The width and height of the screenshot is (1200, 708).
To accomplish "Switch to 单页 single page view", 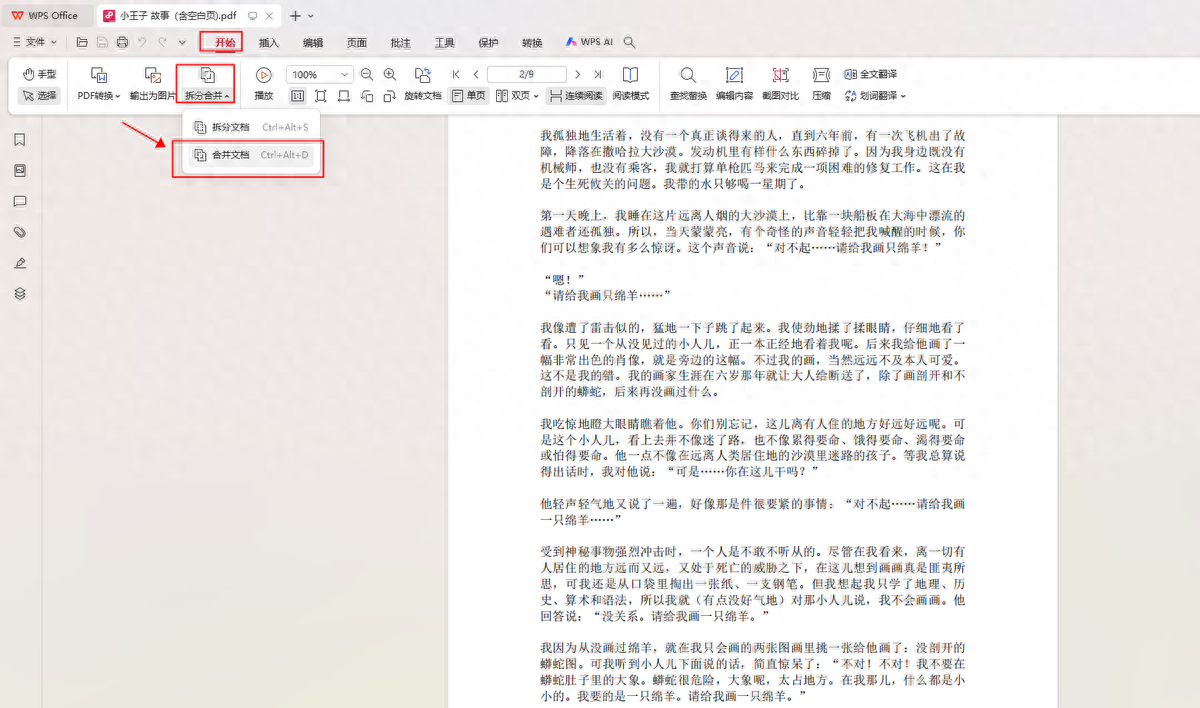I will [470, 96].
